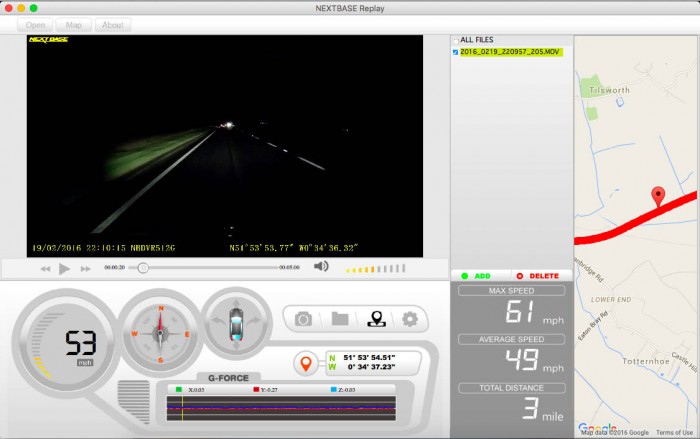The width and height of the screenshot is (700, 439).
Task: Click the NEXTBASE logo in video
Action: pos(48,40)
